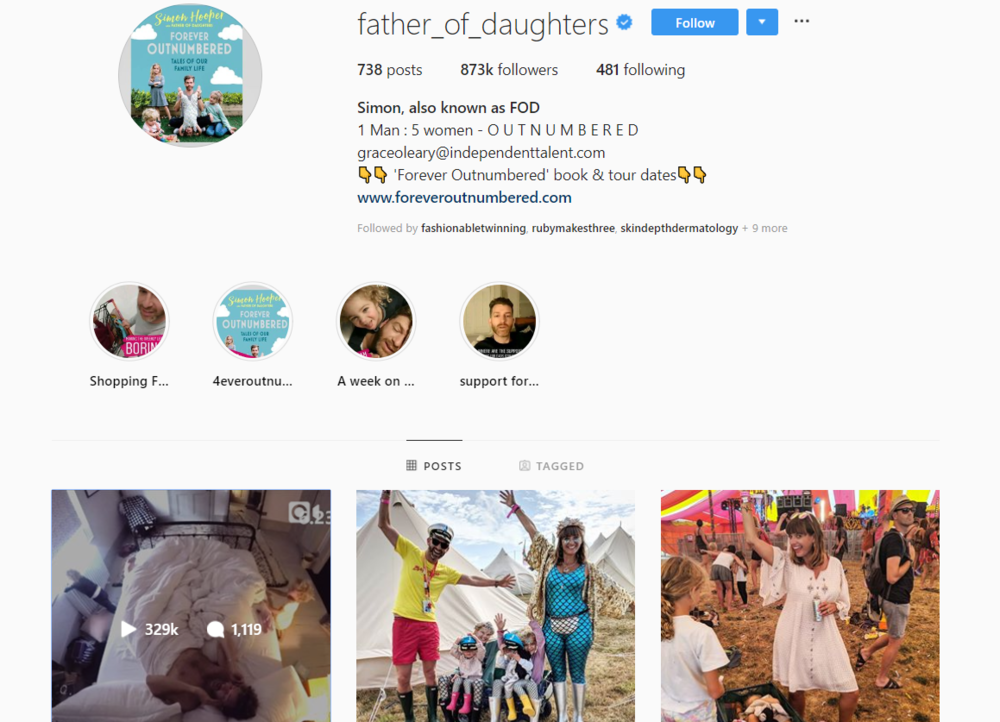Viewport: 1000px width, 722px height.
Task: Click the verified badge next to father_of_daughters
Action: tap(624, 23)
